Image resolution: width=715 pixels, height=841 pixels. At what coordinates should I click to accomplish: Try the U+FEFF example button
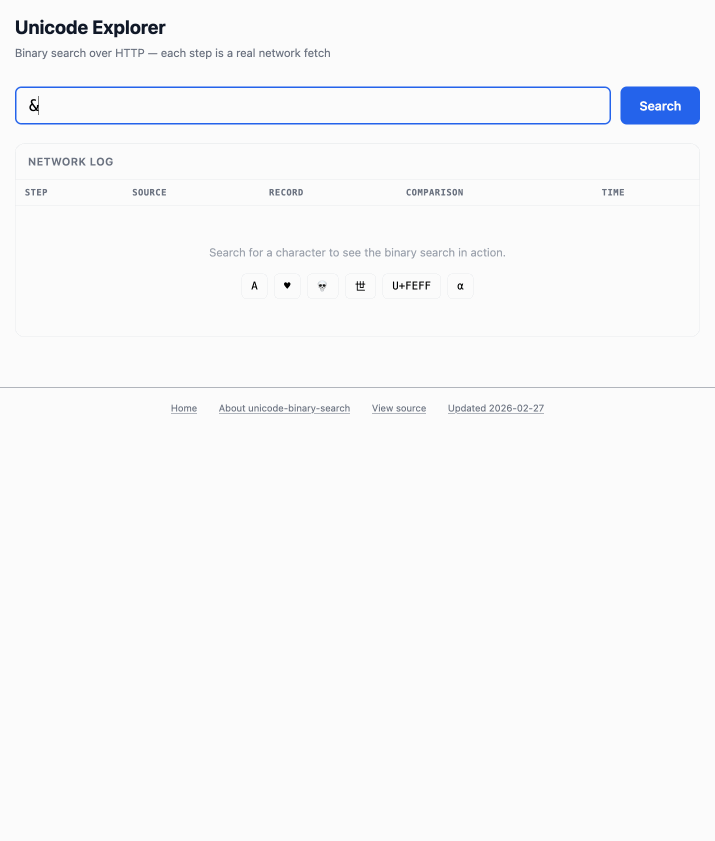pos(411,286)
